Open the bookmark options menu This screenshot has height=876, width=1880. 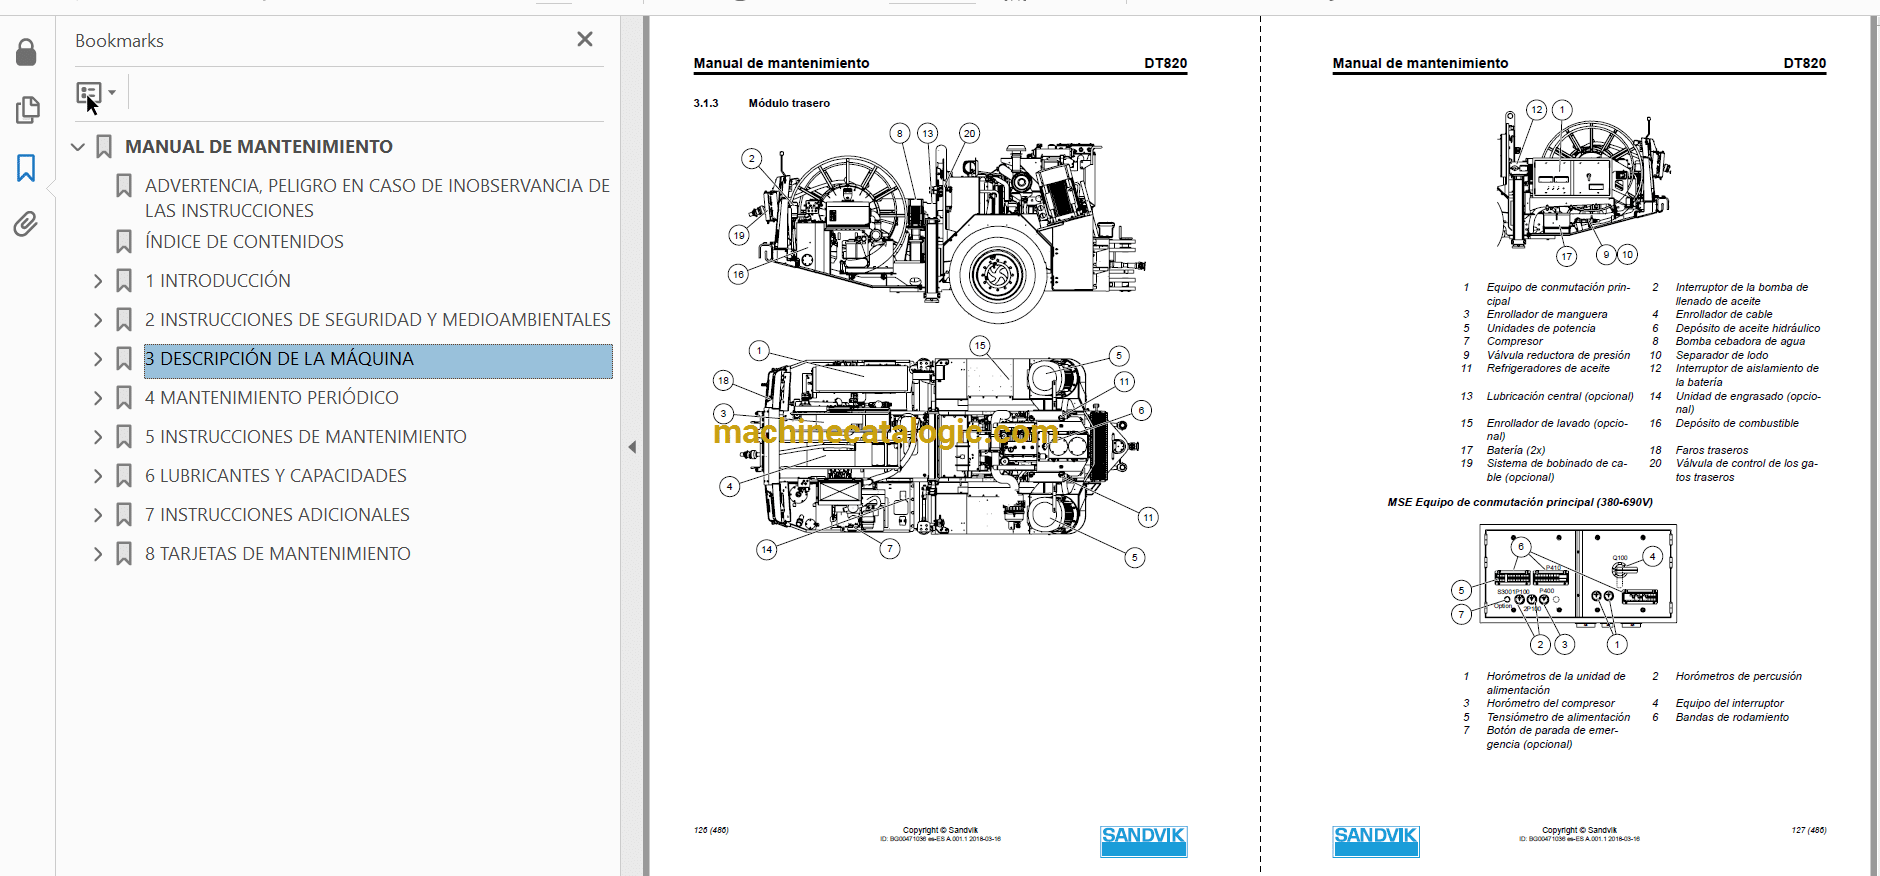[x=96, y=93]
